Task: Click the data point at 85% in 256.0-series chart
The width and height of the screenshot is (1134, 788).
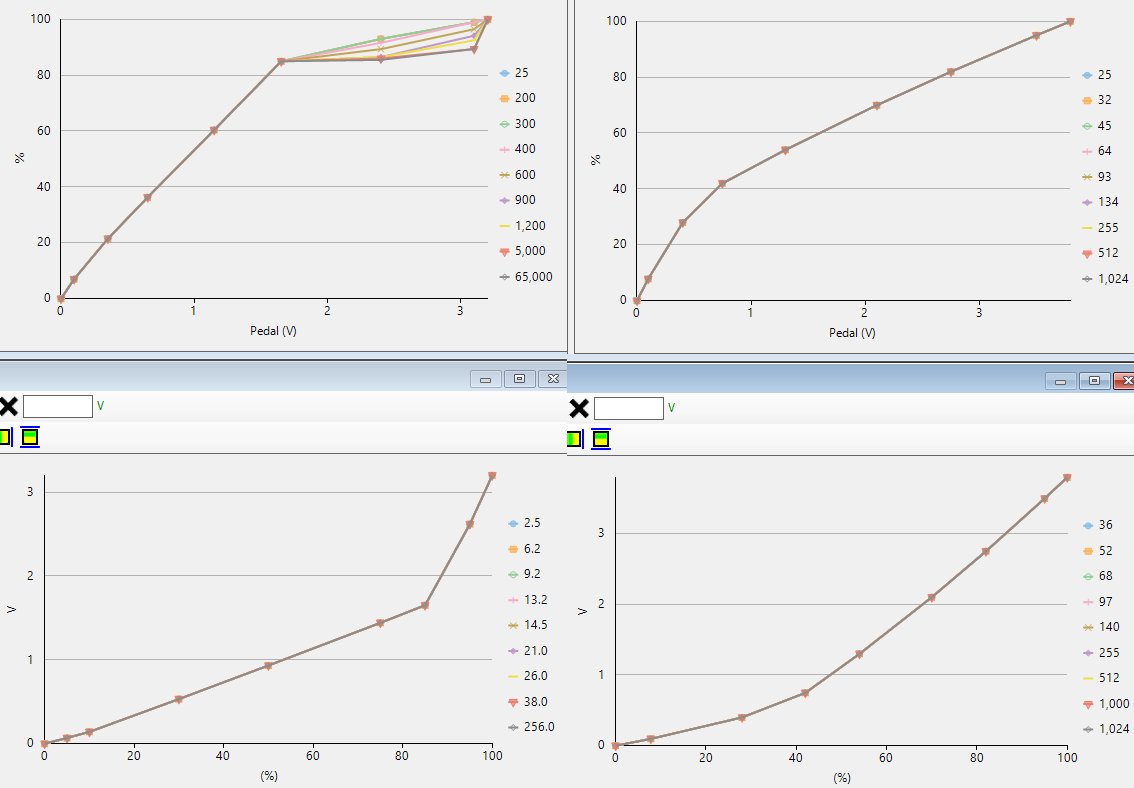Action: click(425, 606)
